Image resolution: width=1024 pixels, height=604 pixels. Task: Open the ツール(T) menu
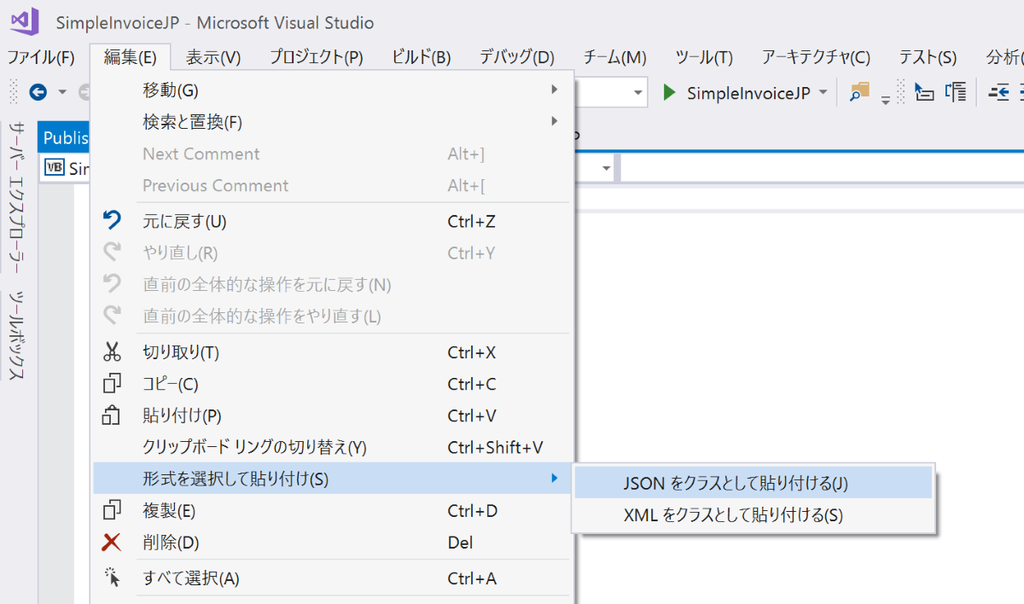pos(704,57)
